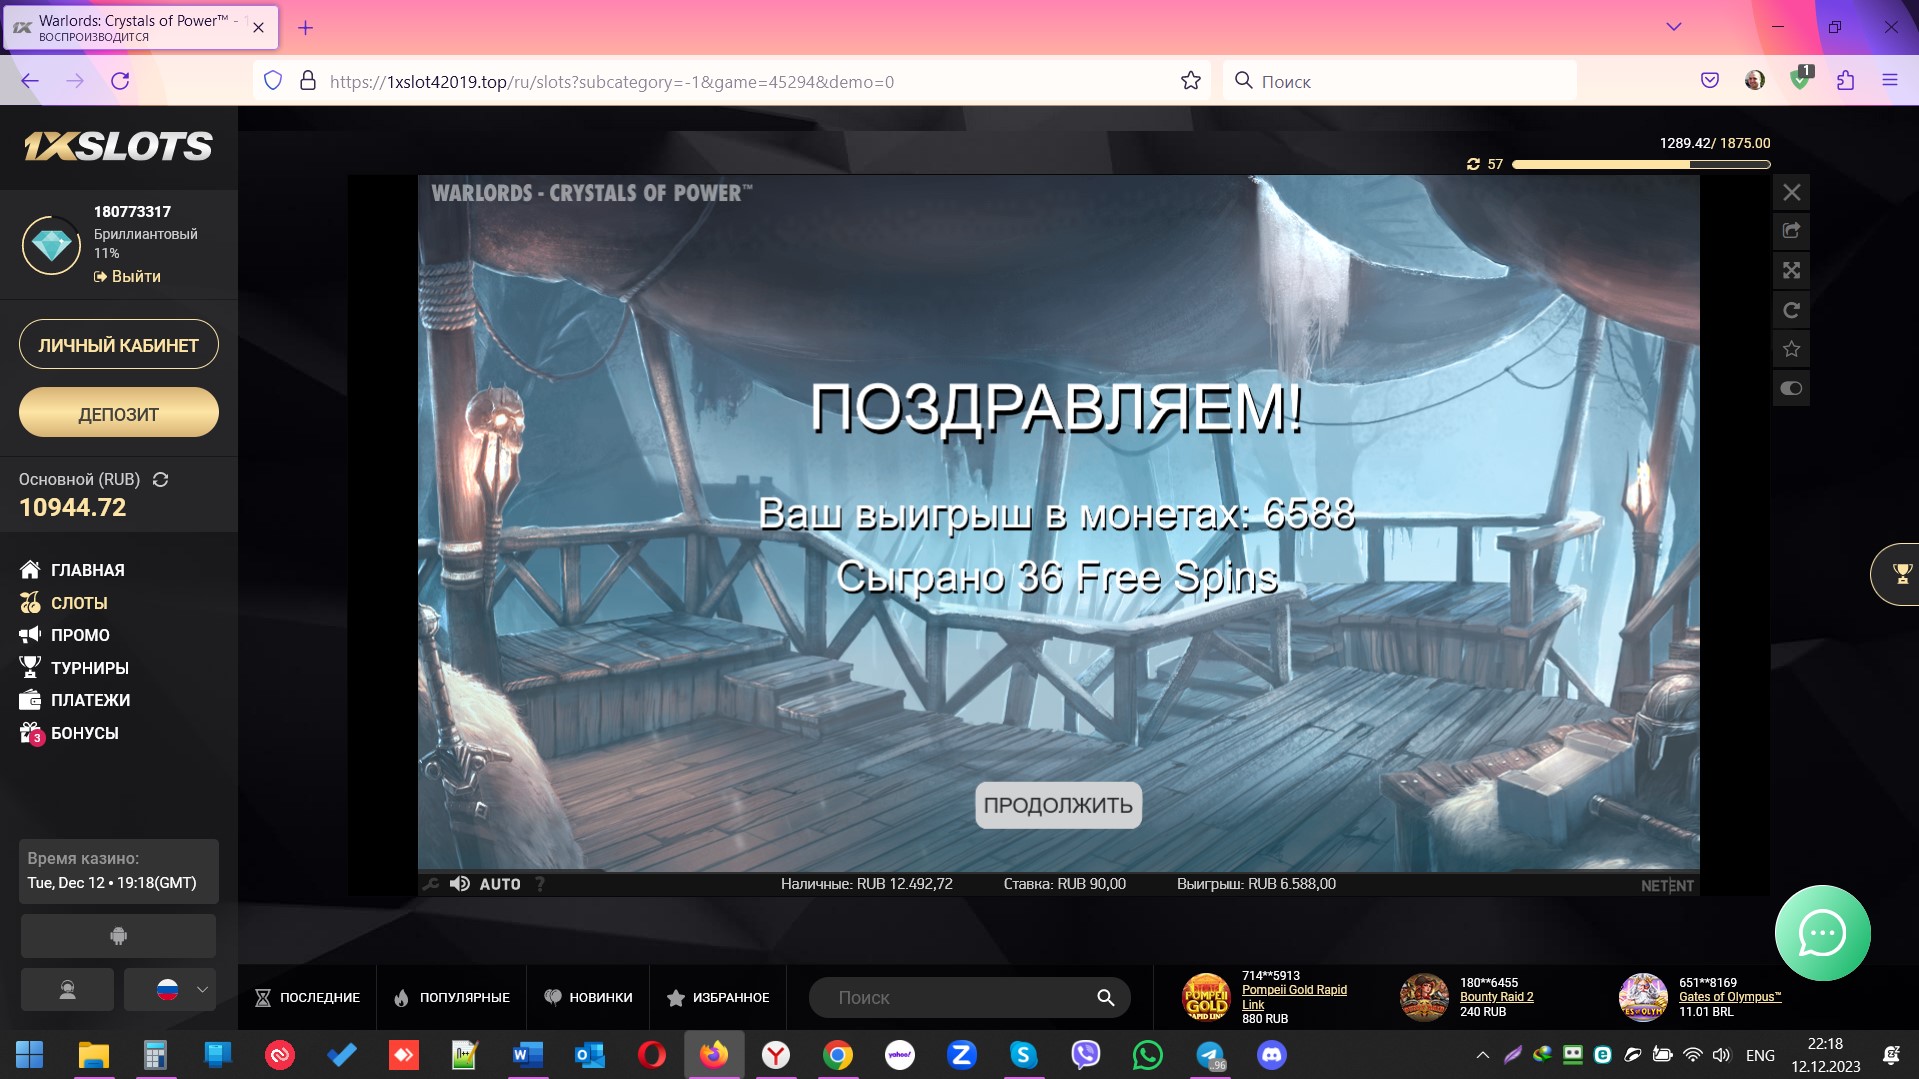Open Google Chrome from the taskbar
The height and width of the screenshot is (1079, 1919).
838,1055
